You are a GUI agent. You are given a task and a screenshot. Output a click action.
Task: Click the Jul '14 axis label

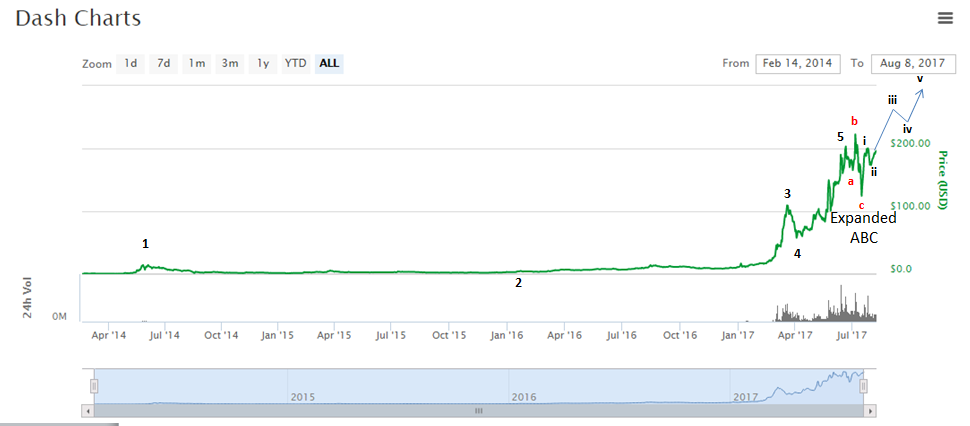coord(165,335)
